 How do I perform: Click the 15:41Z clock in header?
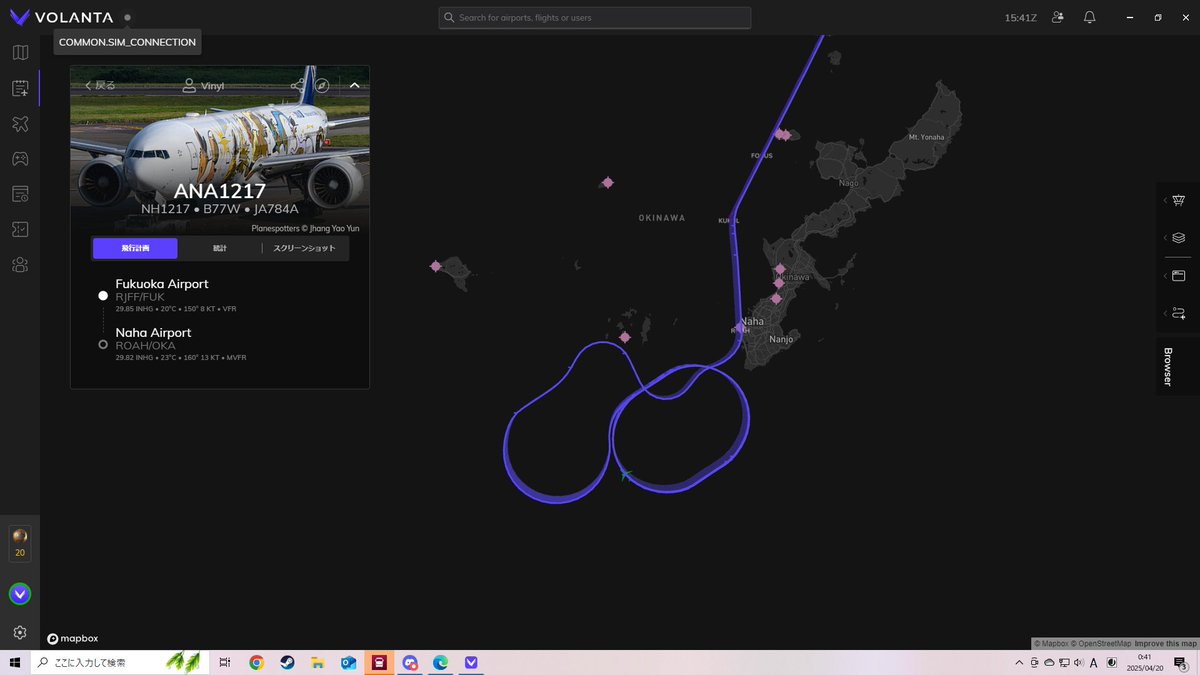coord(1021,18)
